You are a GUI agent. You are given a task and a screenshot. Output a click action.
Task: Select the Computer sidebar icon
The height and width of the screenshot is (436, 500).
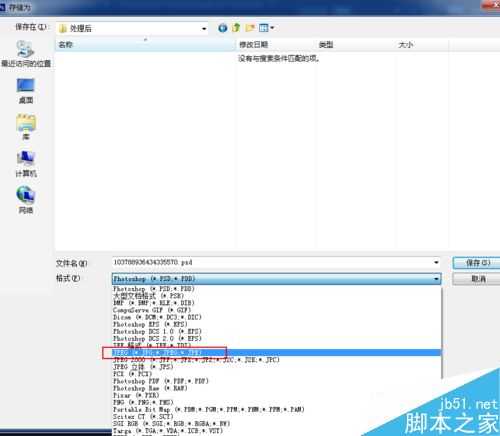tap(26, 164)
